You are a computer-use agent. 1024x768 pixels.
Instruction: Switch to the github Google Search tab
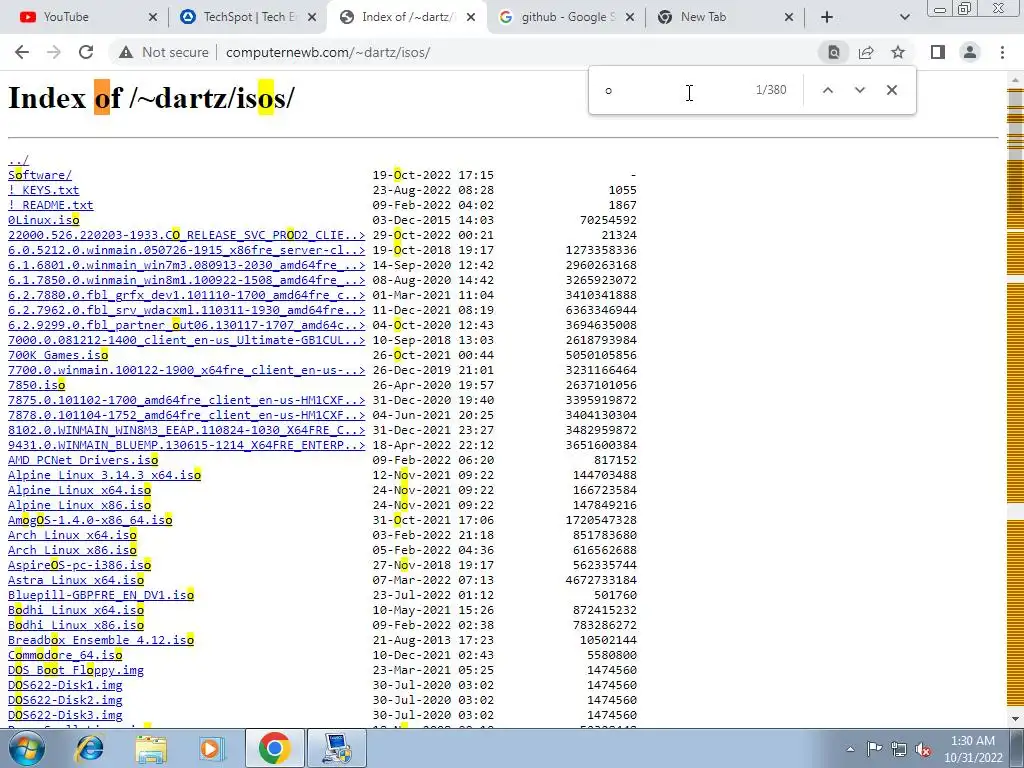[565, 17]
